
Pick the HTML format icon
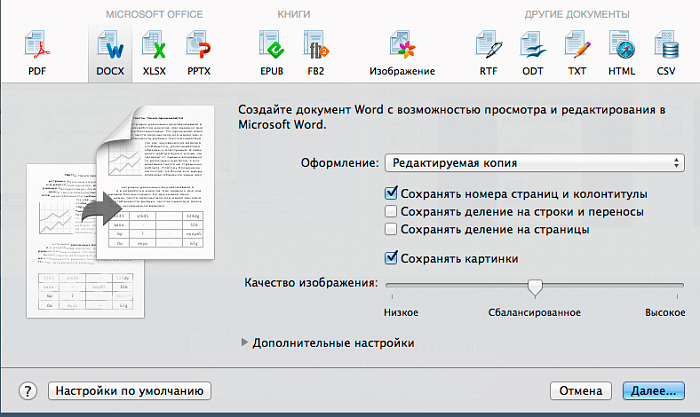click(x=621, y=53)
